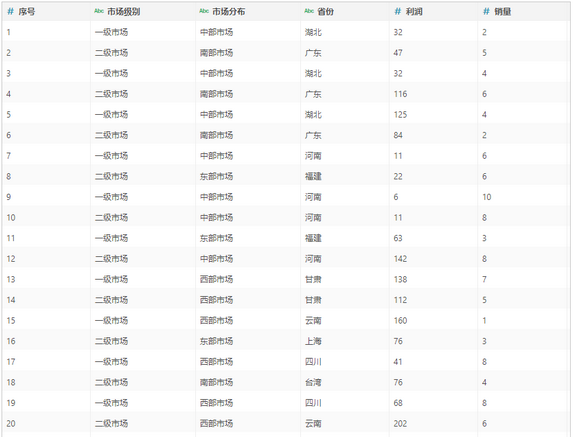
Task: Click profit value 41 in row 17
Action: pyautogui.click(x=398, y=362)
